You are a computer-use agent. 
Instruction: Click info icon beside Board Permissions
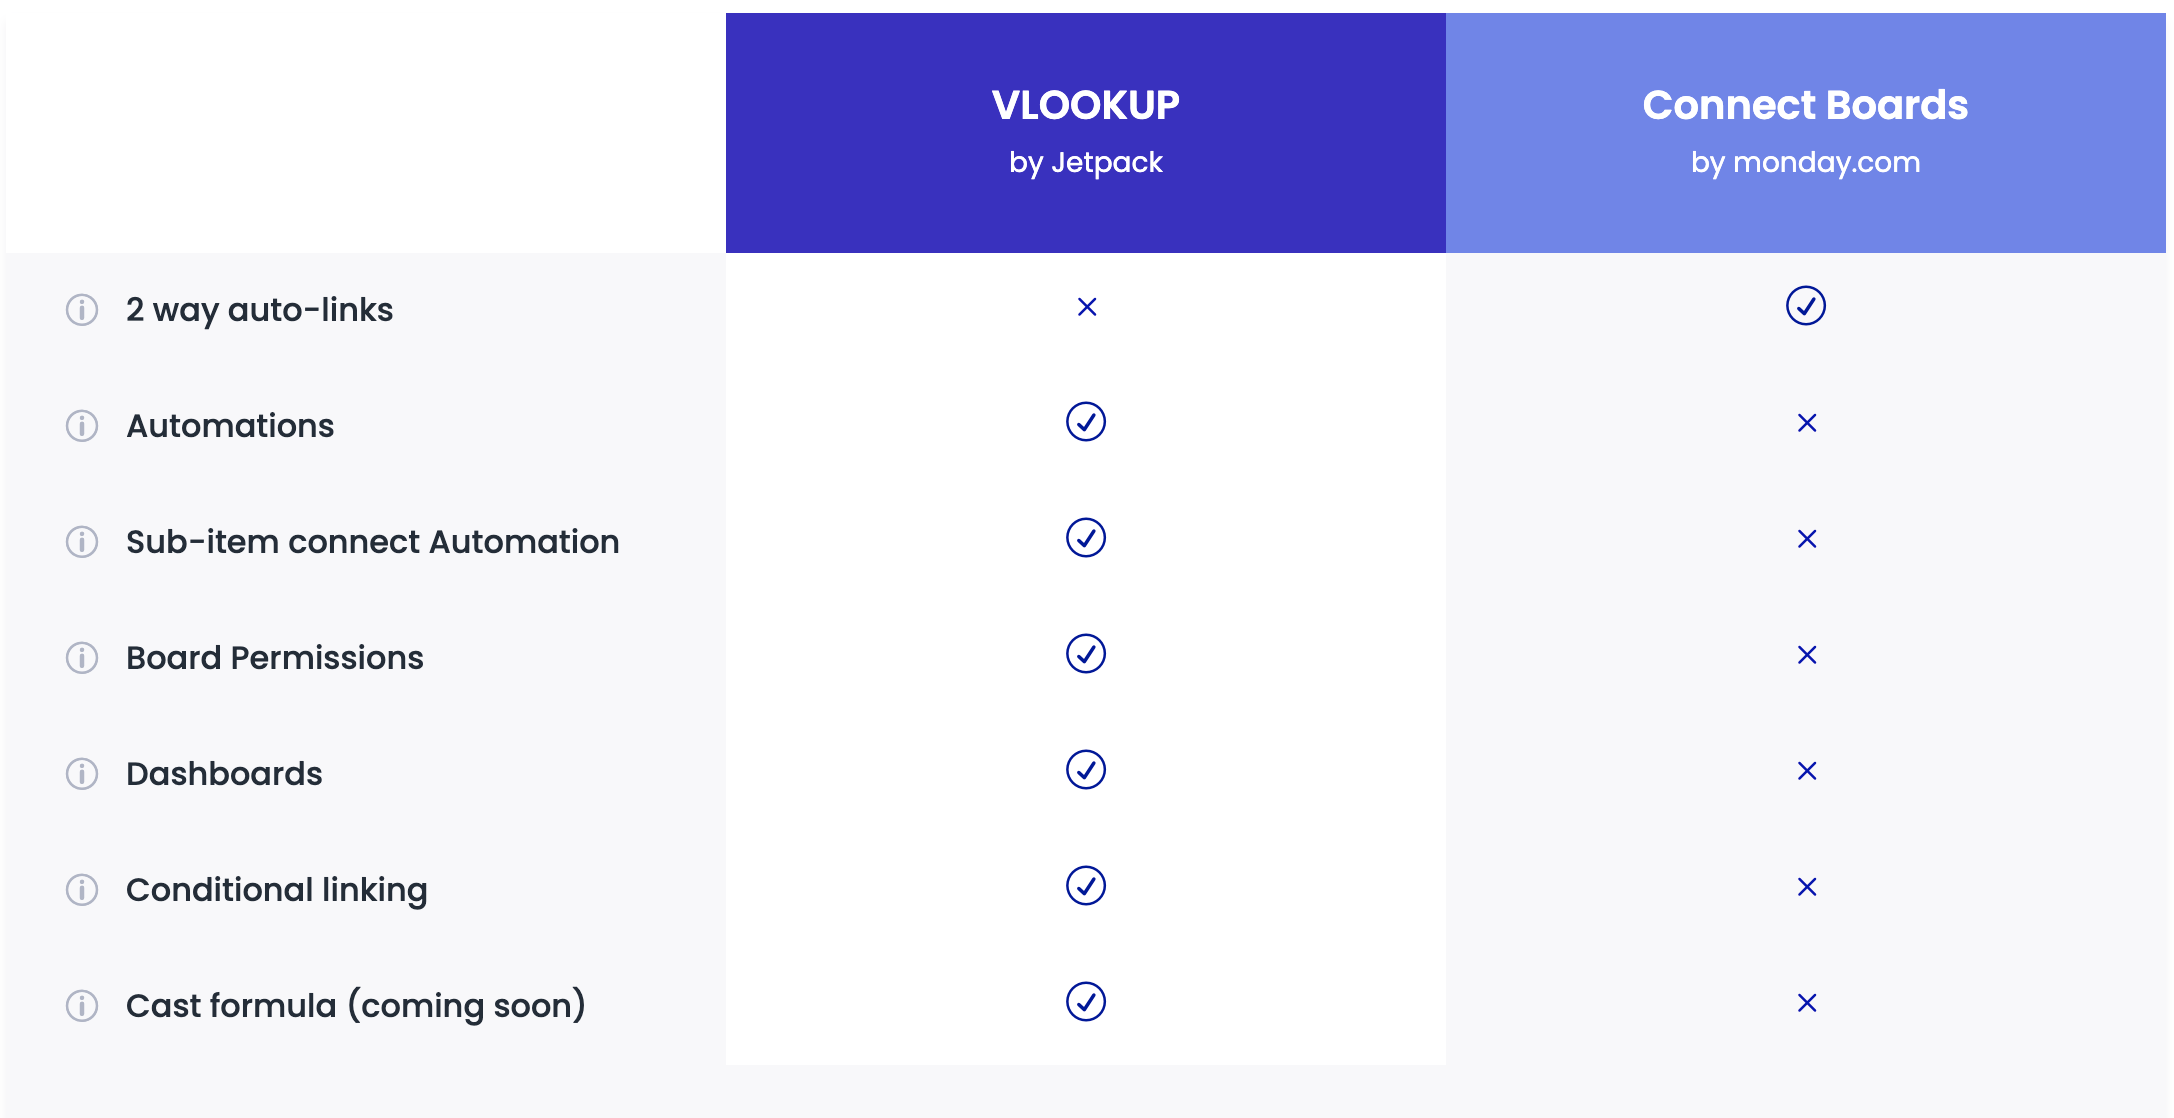(82, 658)
